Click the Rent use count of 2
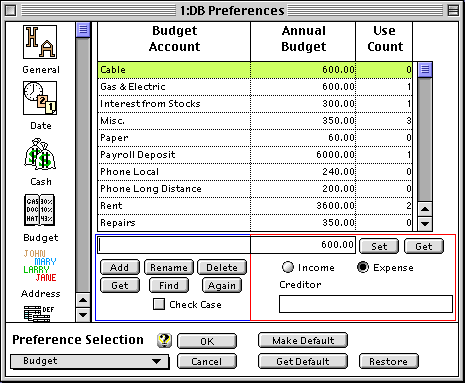Image resolution: width=465 pixels, height=383 pixels. coord(409,206)
